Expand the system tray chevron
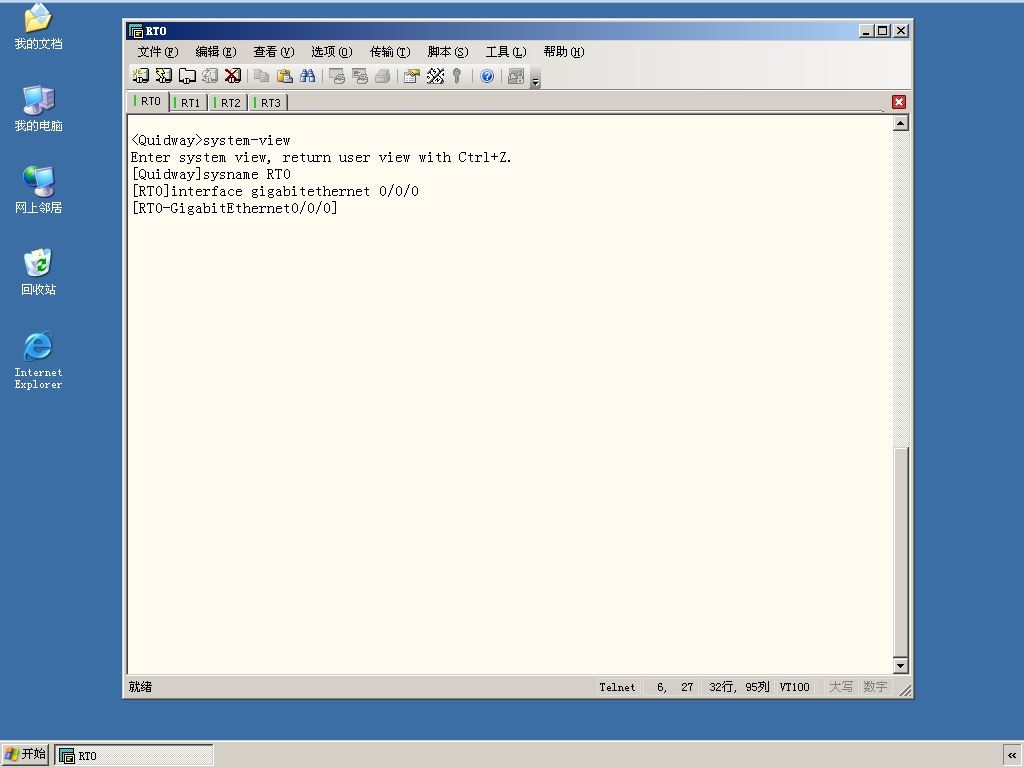The width and height of the screenshot is (1024, 768). click(1012, 756)
